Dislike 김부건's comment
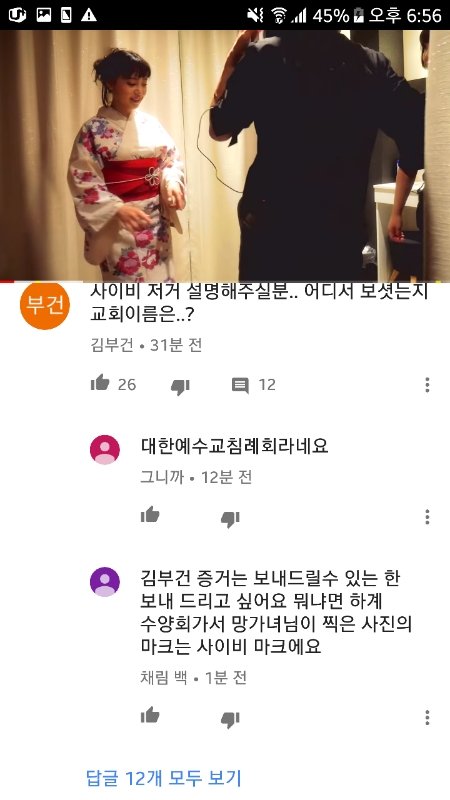 (180, 386)
